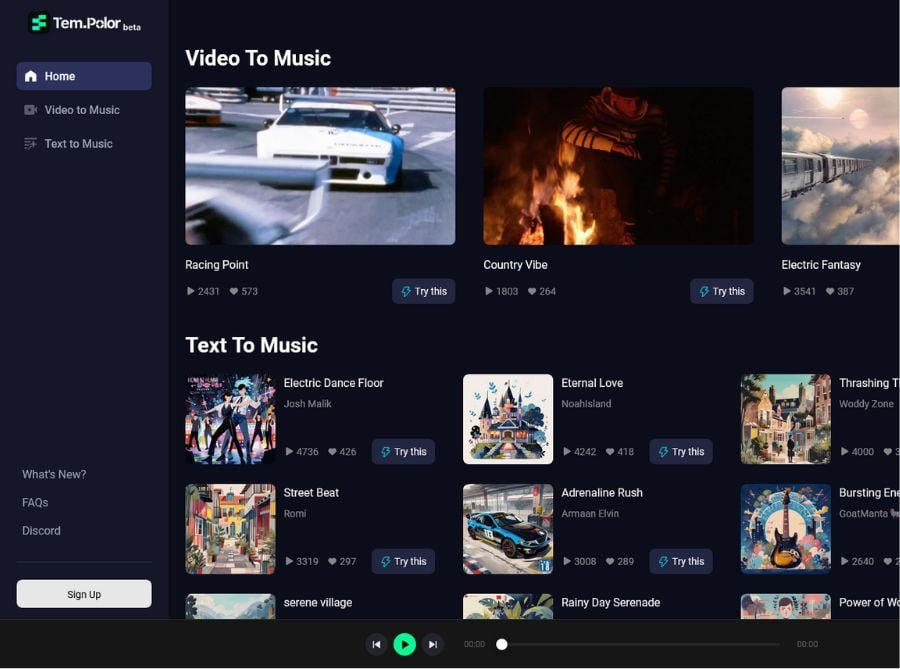Open Text to Music from sidebar

click(x=78, y=144)
